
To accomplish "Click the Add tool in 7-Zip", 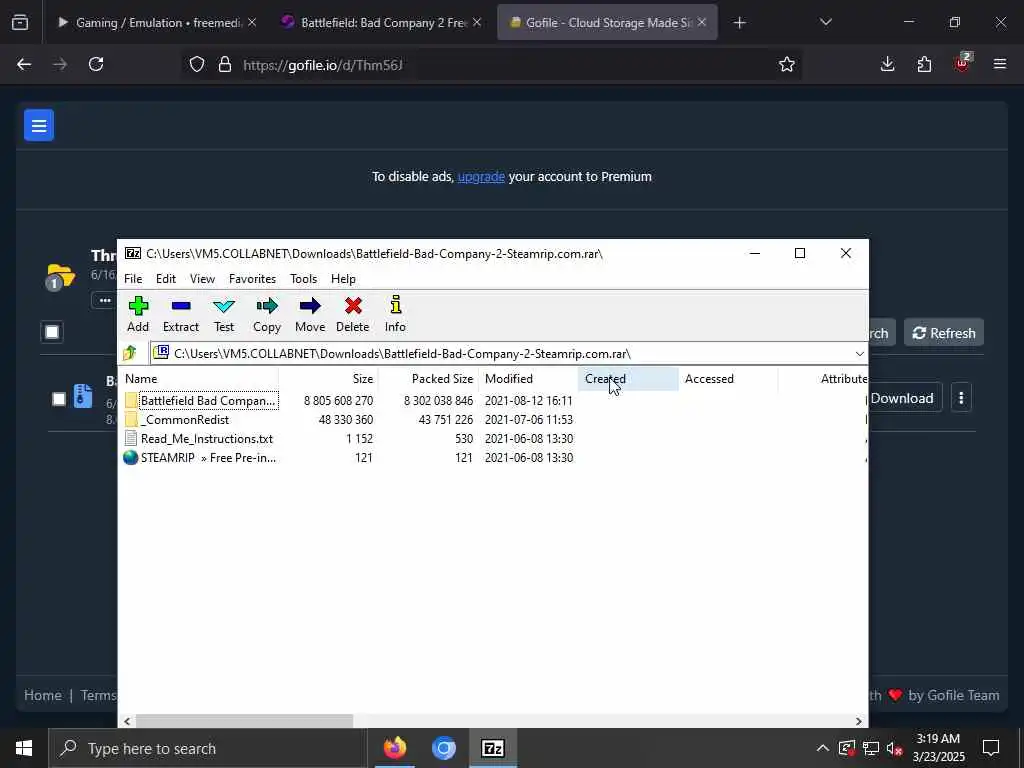I will click(138, 314).
